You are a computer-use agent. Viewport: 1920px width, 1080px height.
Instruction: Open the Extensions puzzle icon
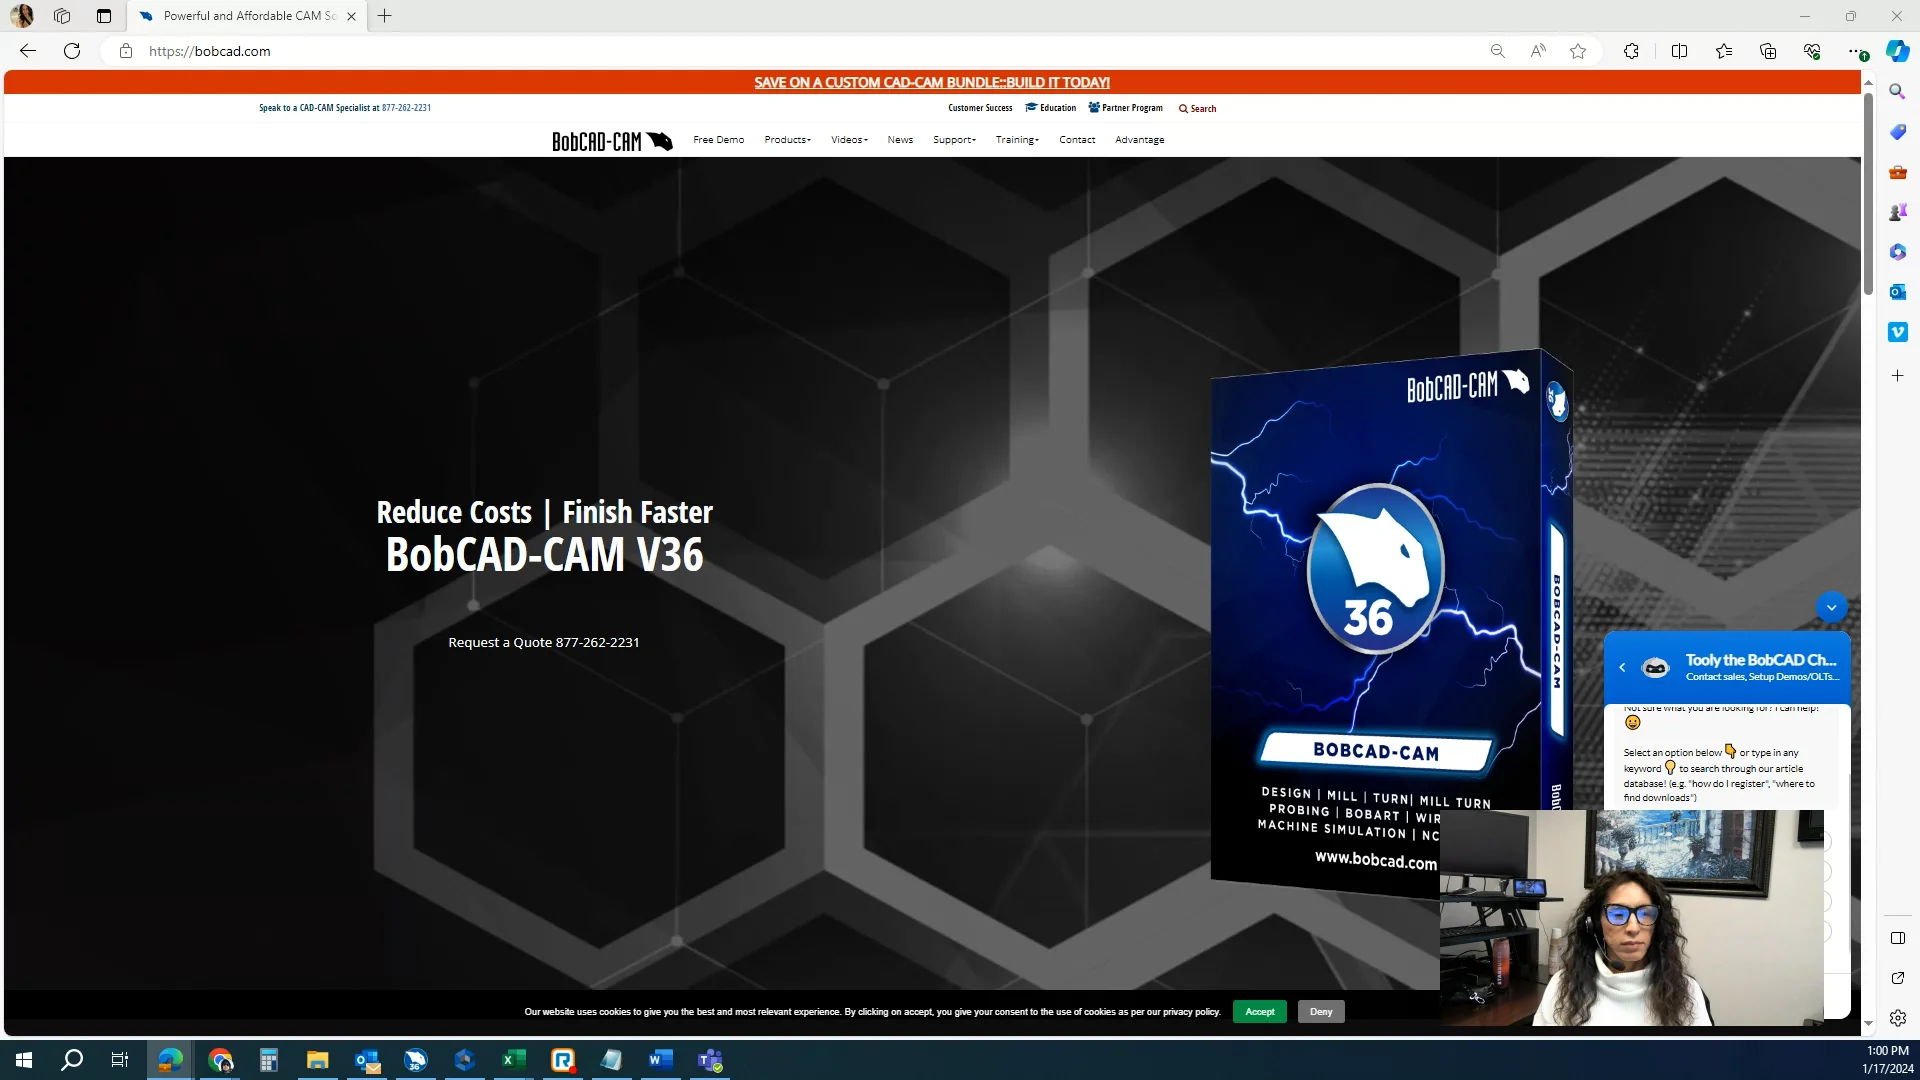tap(1631, 51)
